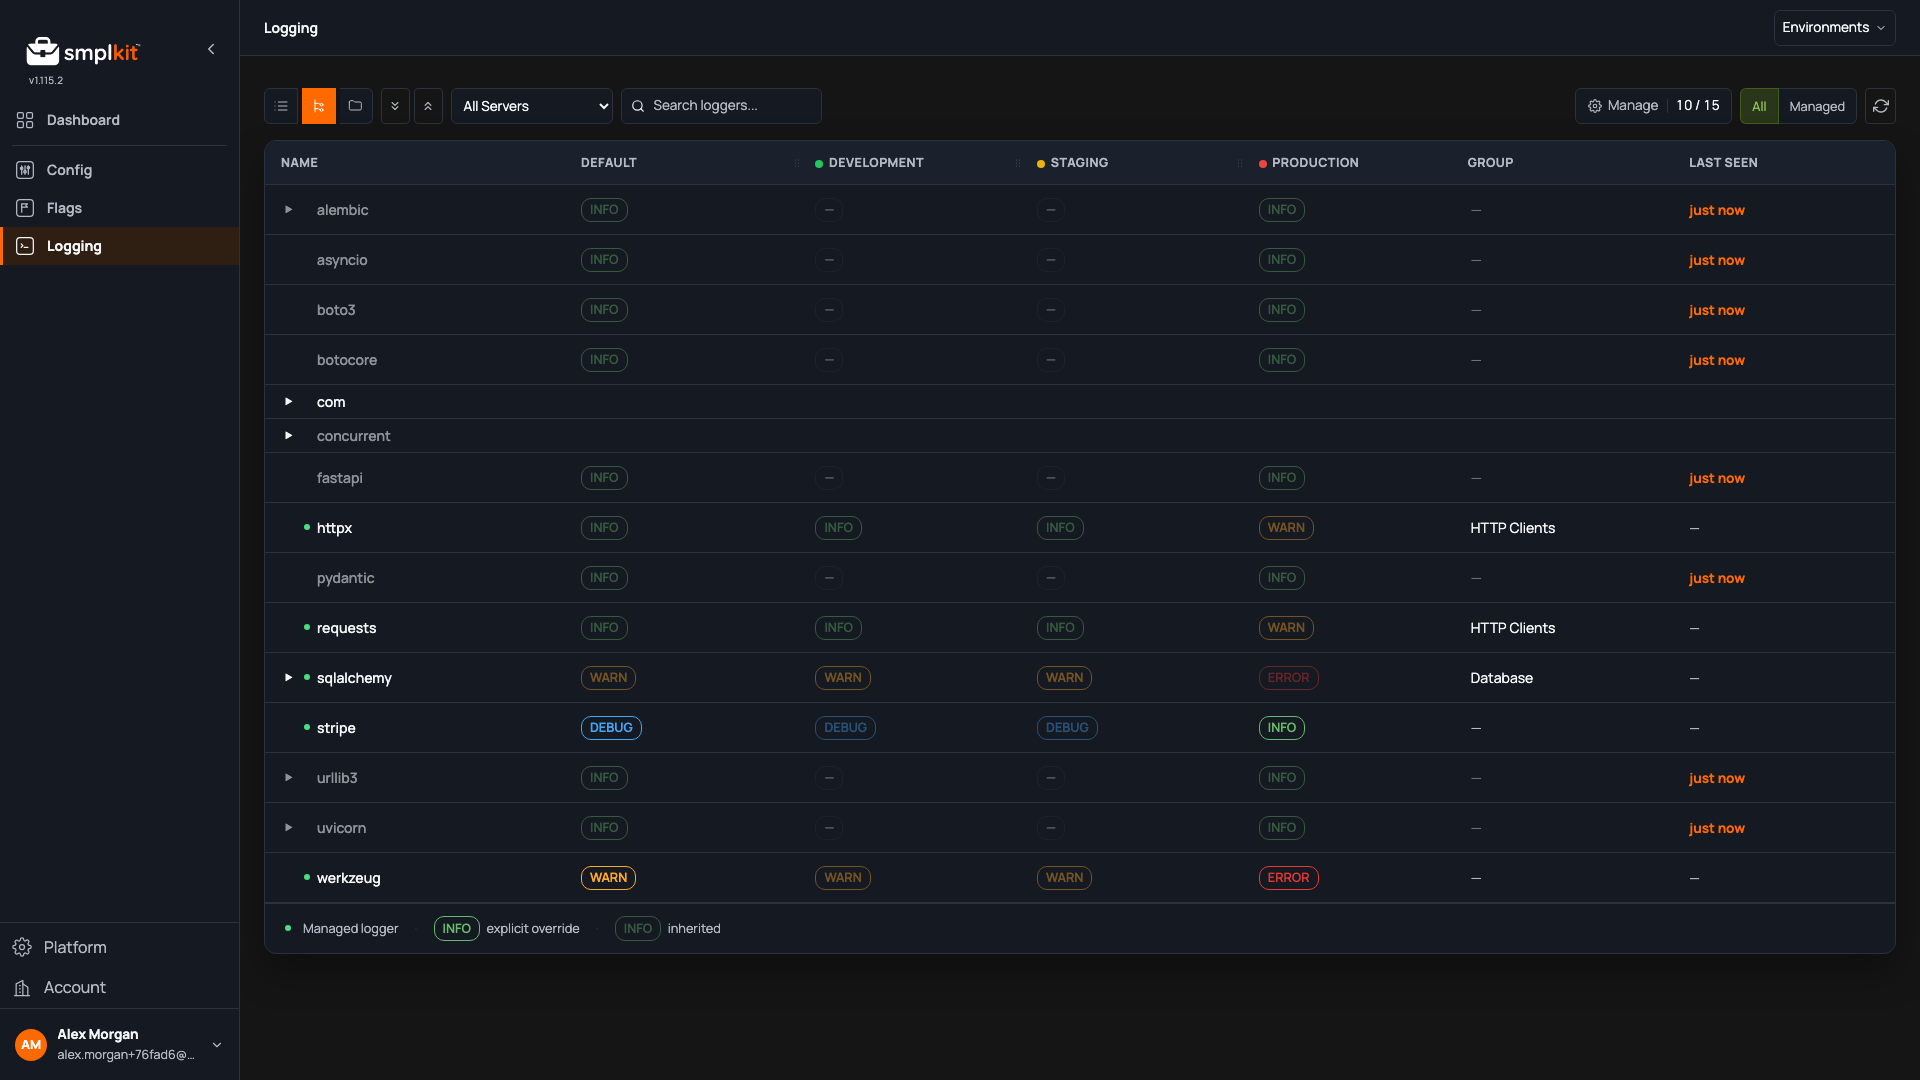Open Account section
Viewport: 1920px width, 1080px height.
pos(120,987)
